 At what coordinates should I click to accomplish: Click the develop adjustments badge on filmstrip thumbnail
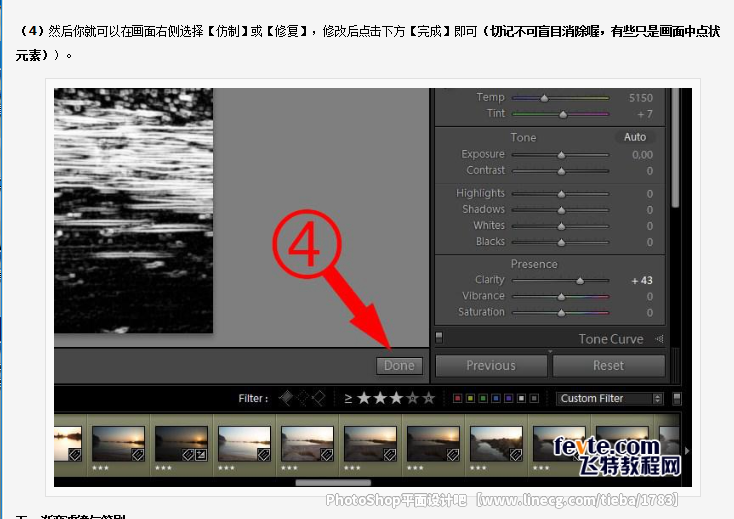point(201,454)
